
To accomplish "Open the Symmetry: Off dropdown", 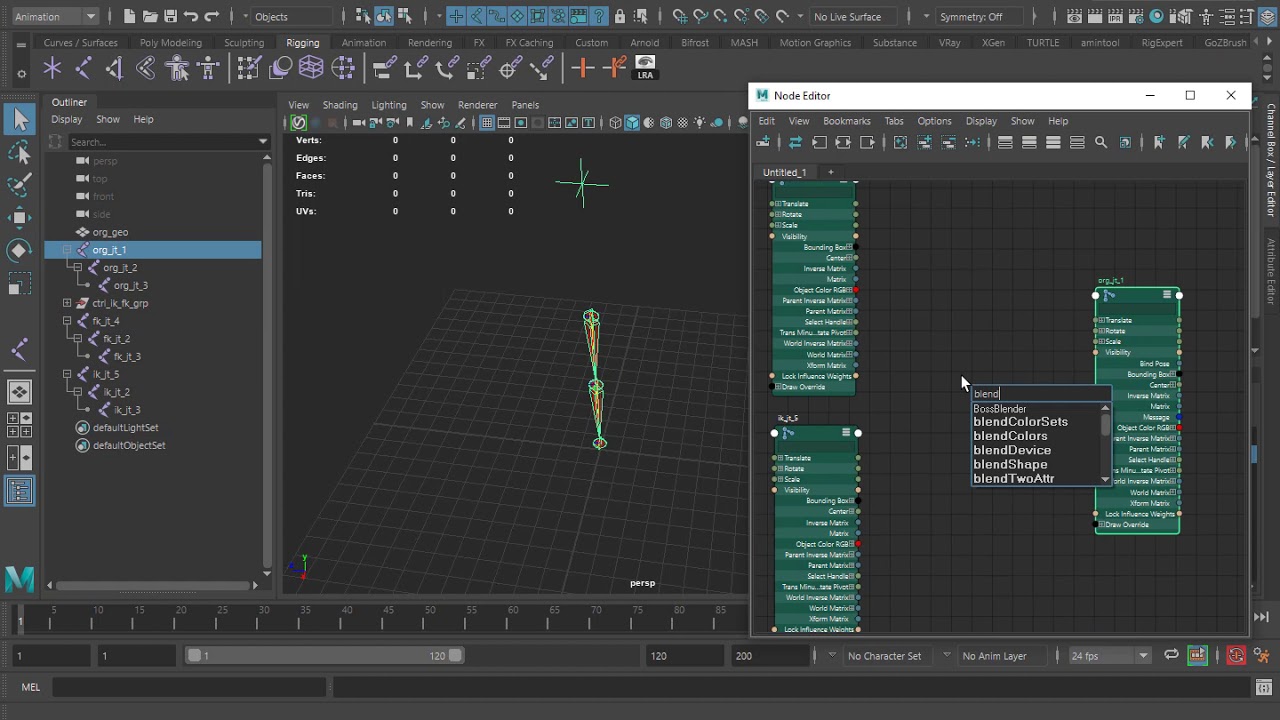I will pyautogui.click(x=978, y=16).
